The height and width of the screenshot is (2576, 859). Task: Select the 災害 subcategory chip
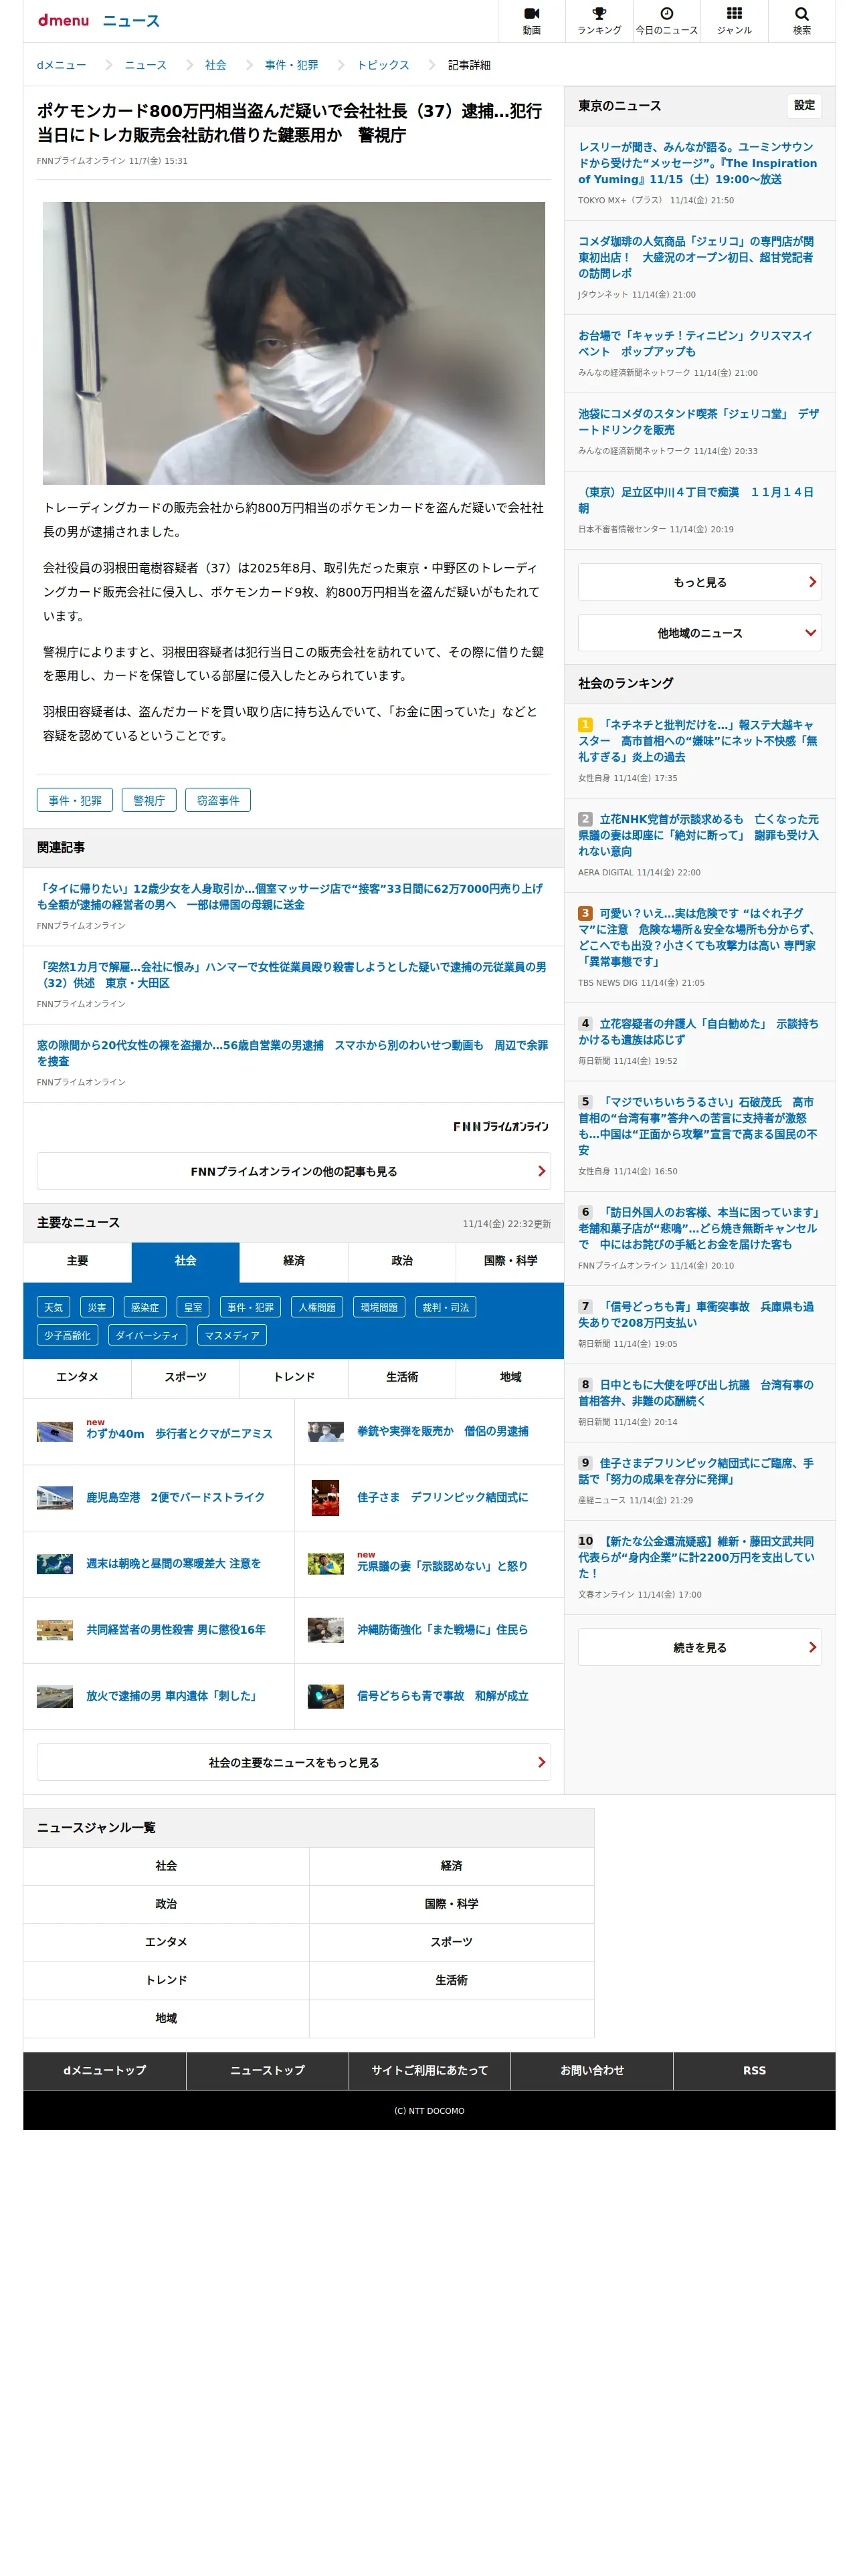(97, 1307)
